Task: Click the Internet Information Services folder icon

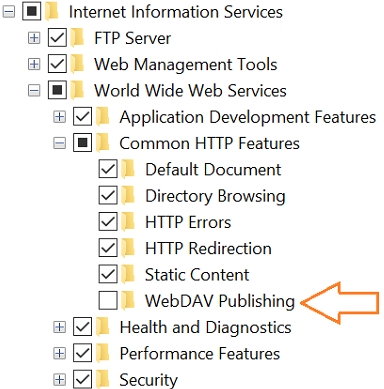Action: (52, 11)
